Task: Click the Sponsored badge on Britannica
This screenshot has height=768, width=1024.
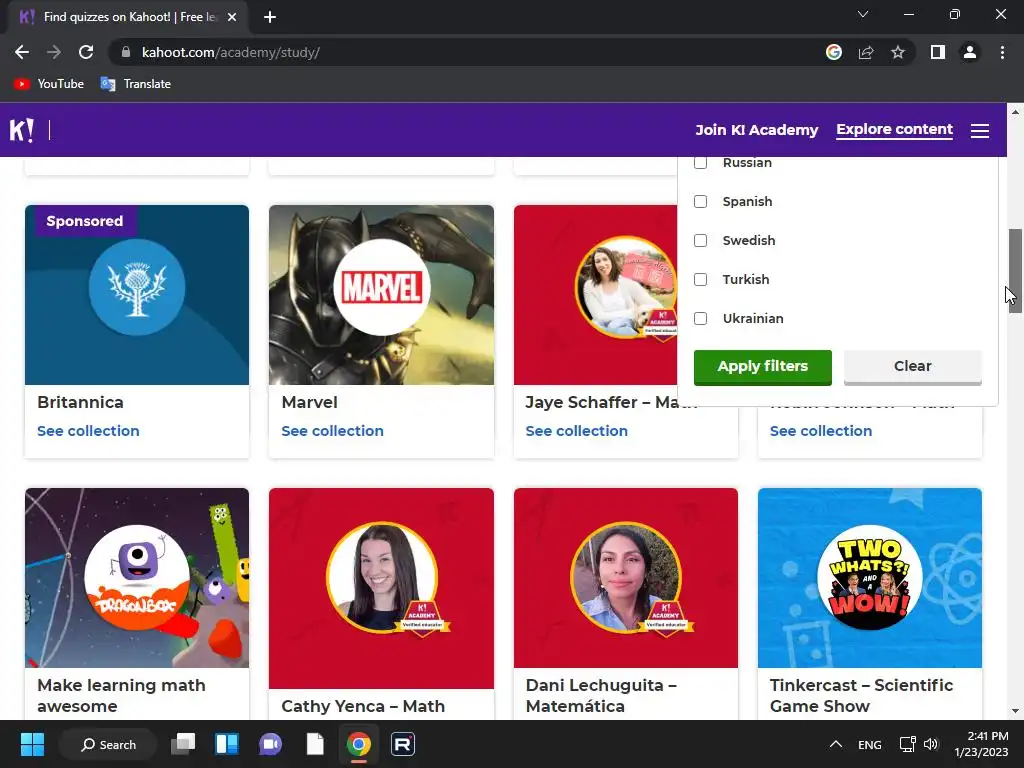Action: [84, 221]
